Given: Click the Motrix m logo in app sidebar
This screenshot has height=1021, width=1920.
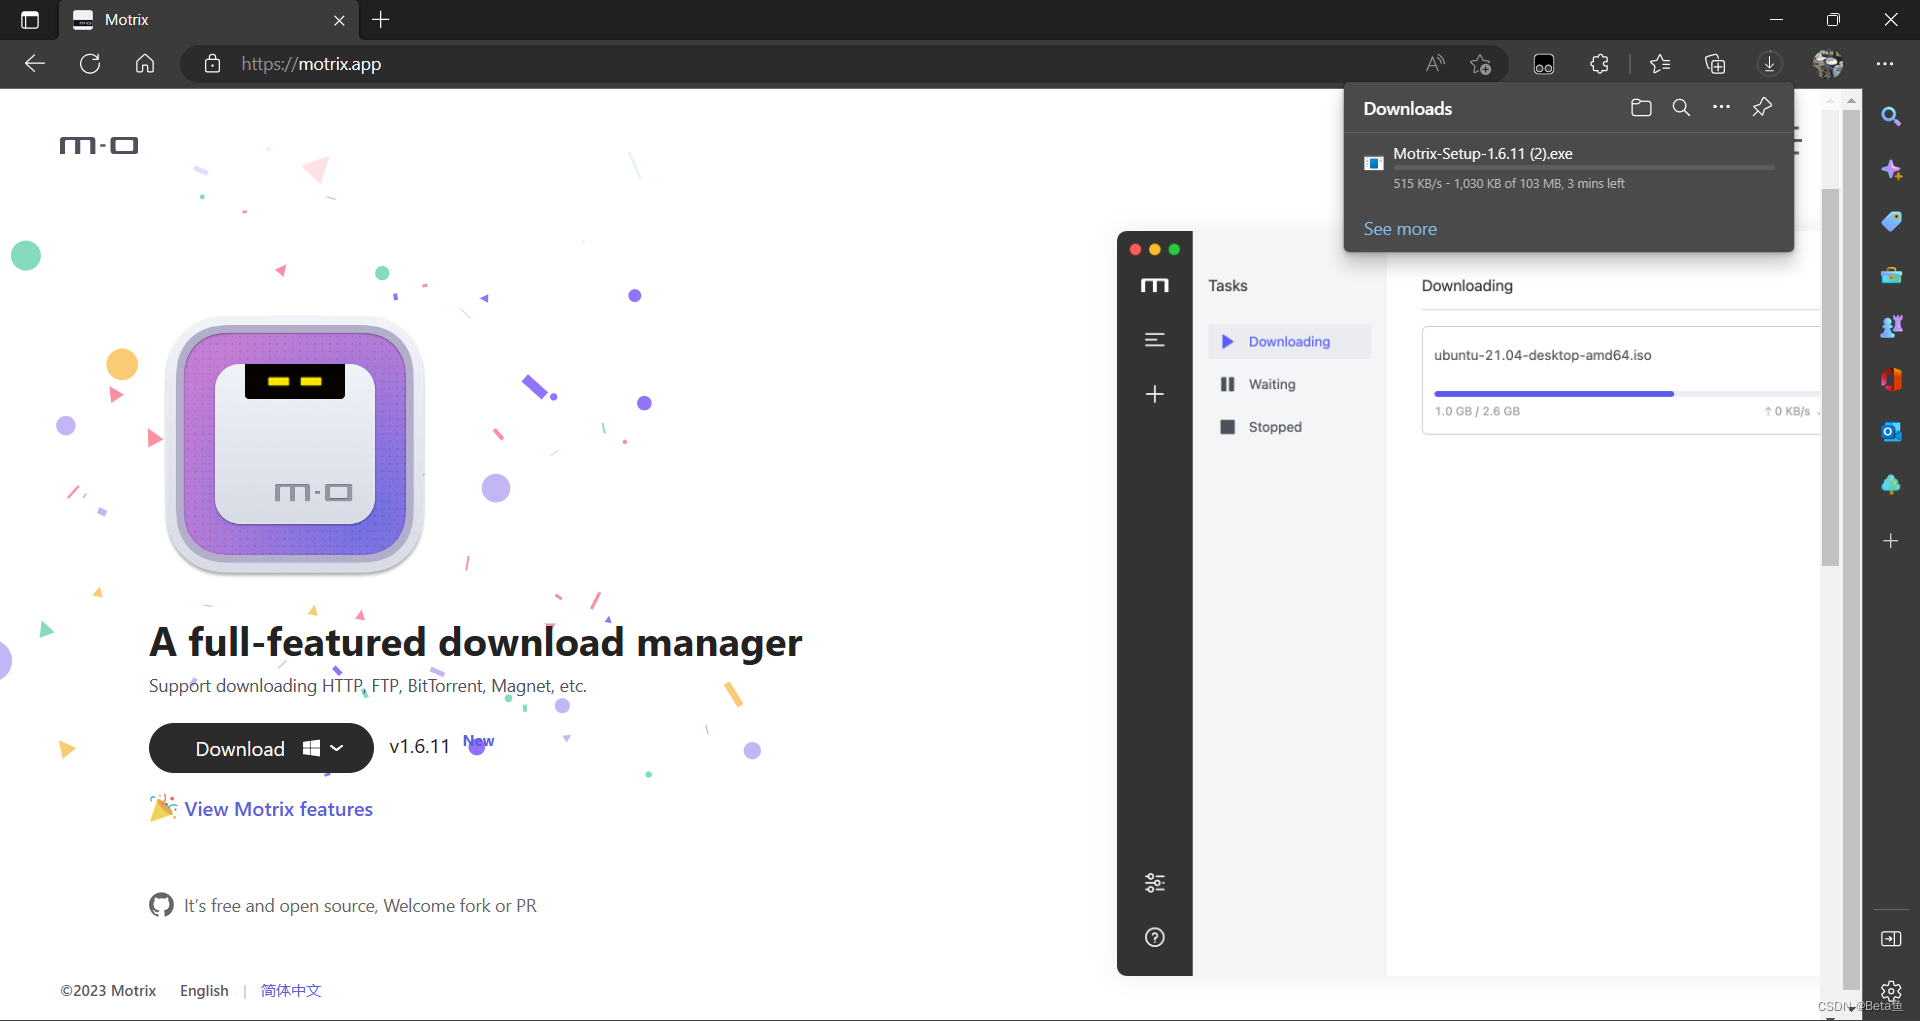Looking at the screenshot, I should (x=1155, y=286).
